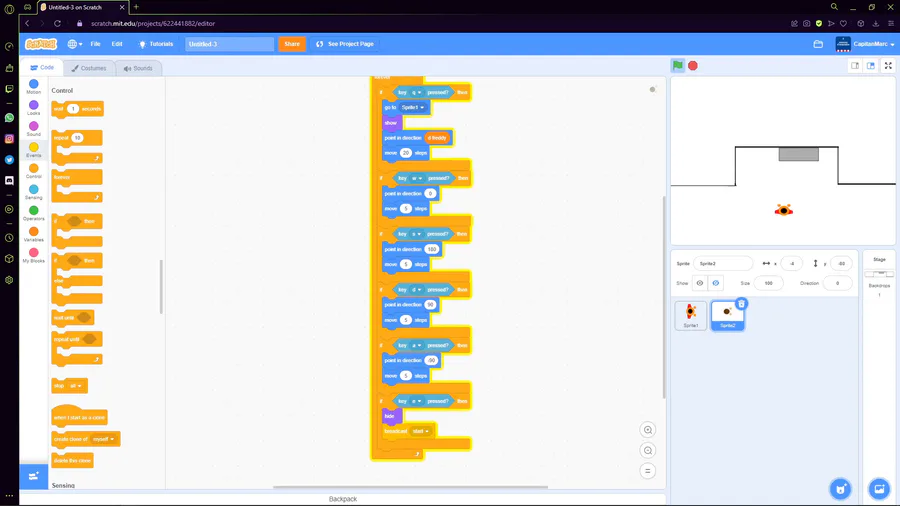The image size is (900, 506).
Task: Click the workspace vertical scrollbar
Action: (664, 297)
